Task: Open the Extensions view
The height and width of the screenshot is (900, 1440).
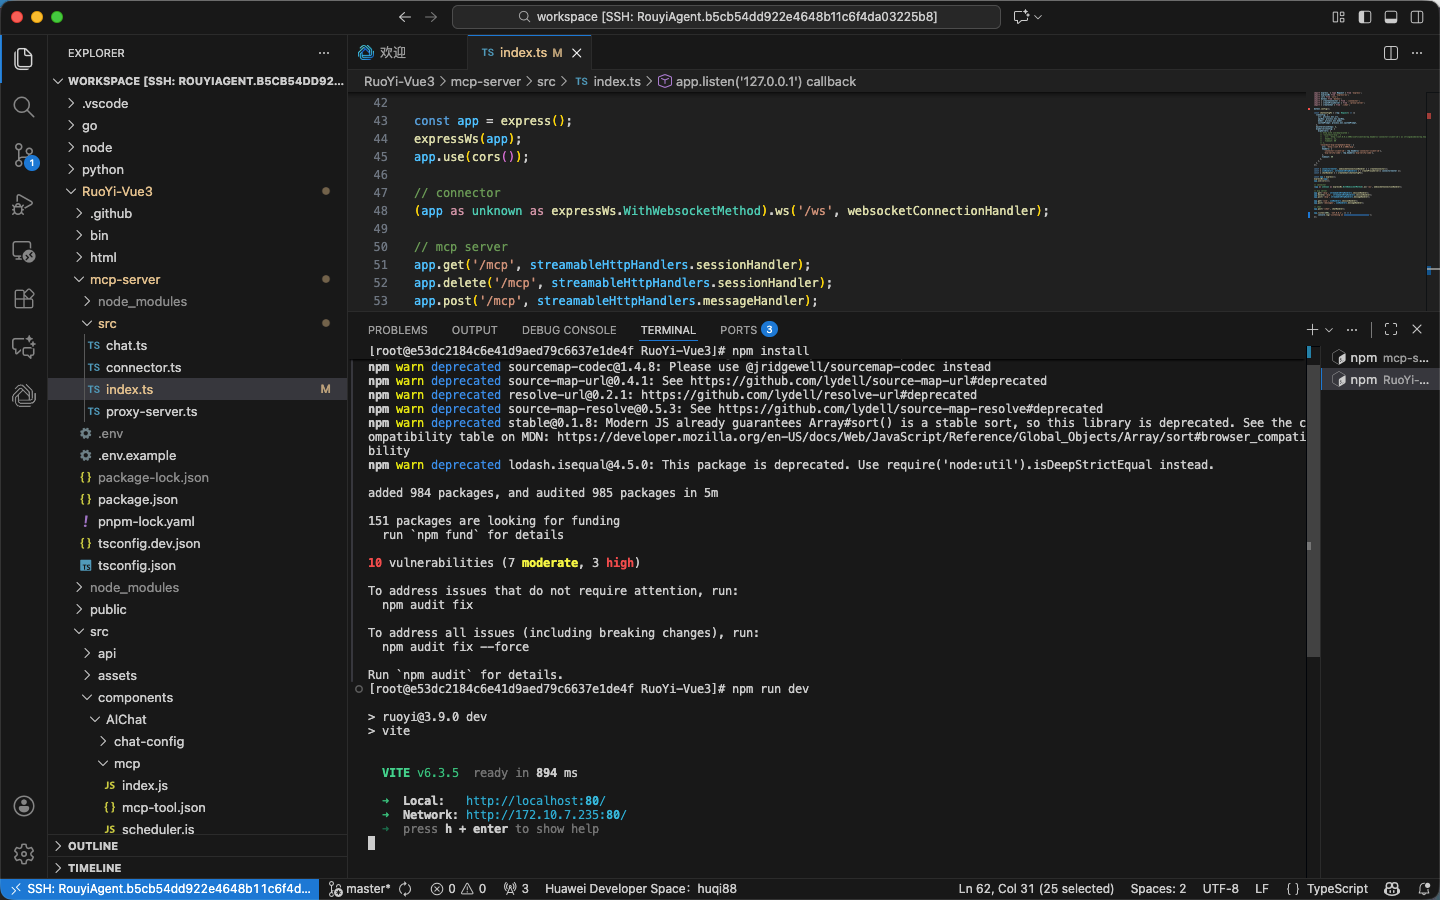Action: (24, 299)
